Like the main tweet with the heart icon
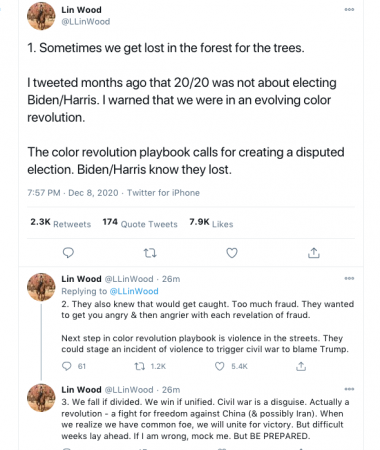380x450 pixels. [232, 253]
